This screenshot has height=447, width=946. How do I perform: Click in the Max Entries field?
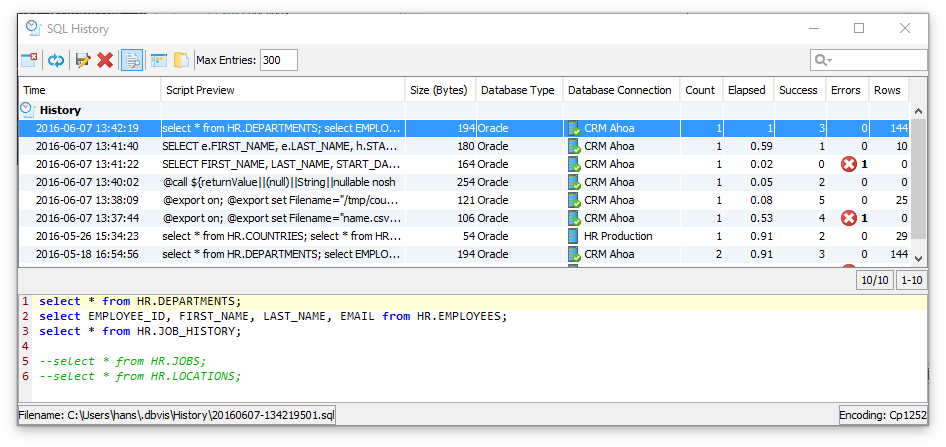[279, 60]
